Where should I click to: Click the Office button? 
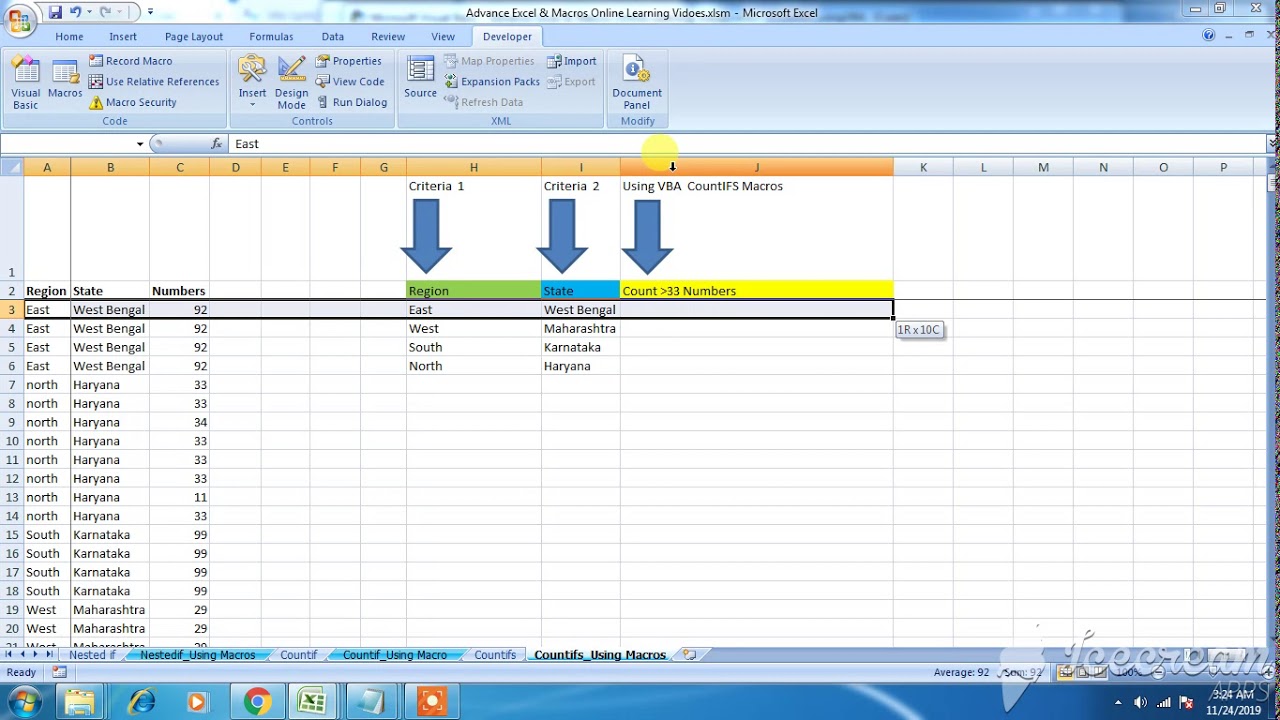(19, 20)
